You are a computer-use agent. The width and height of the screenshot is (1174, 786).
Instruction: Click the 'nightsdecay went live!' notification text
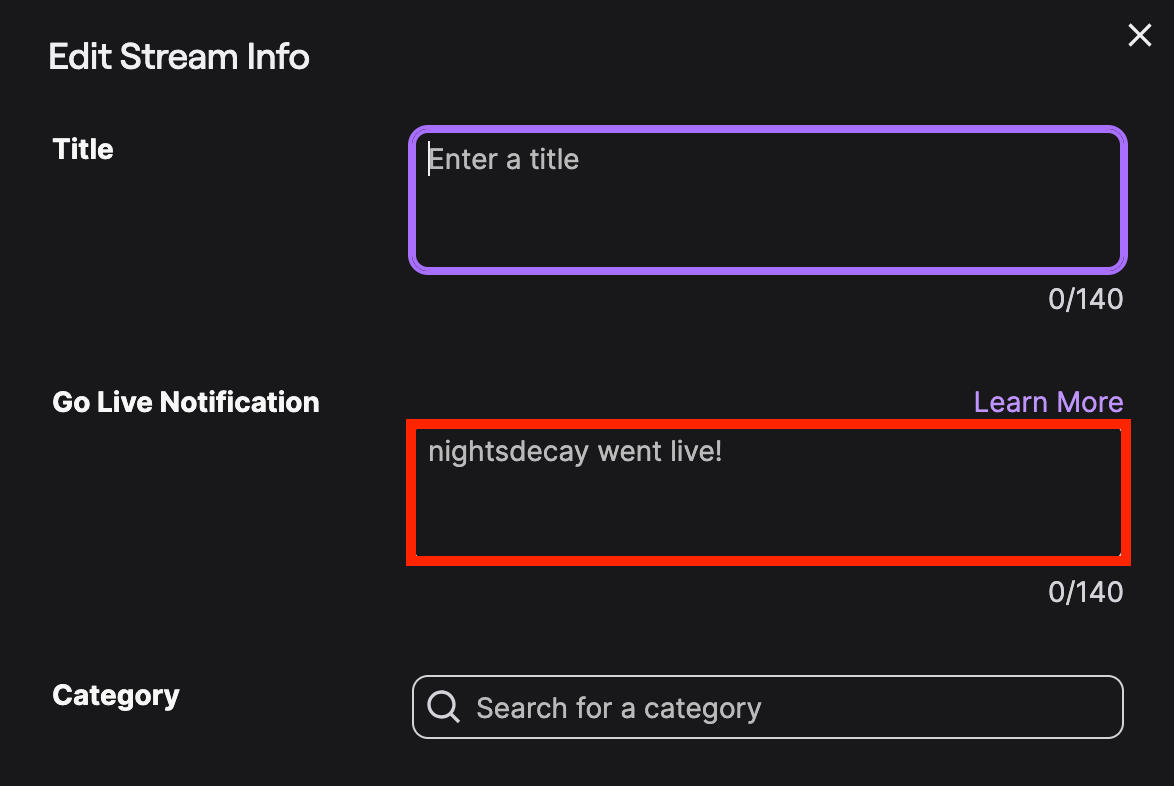coord(575,452)
